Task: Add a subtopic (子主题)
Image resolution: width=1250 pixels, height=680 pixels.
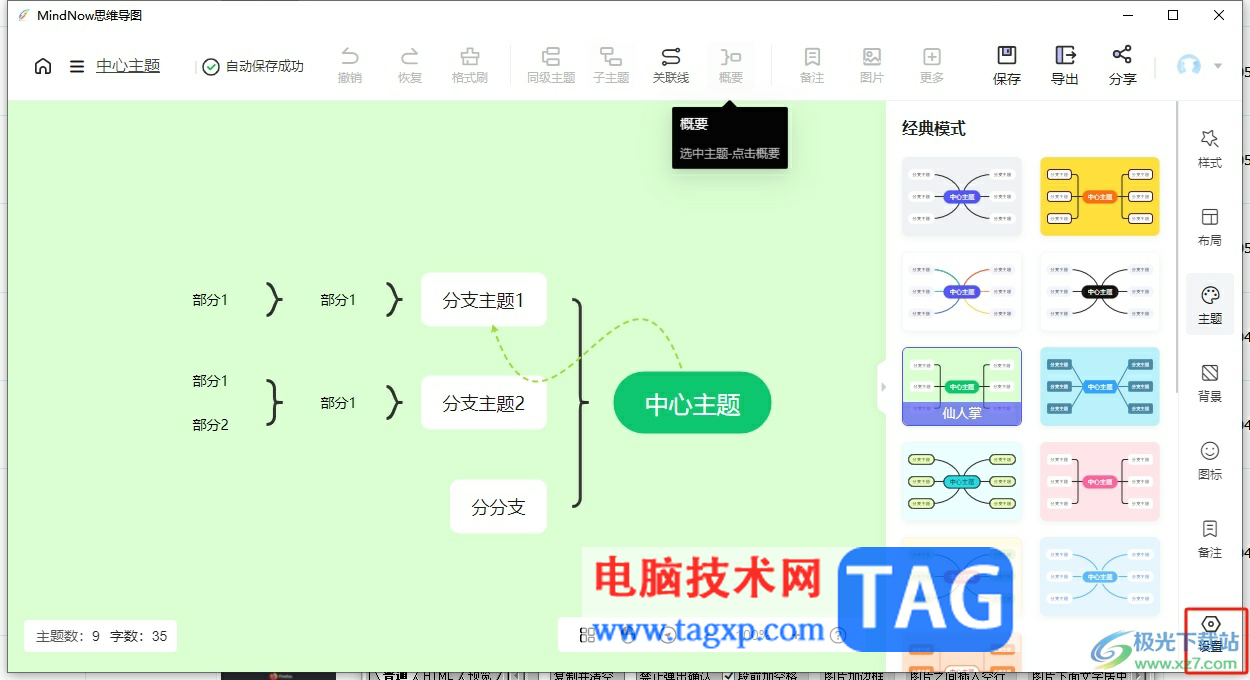Action: click(x=611, y=66)
